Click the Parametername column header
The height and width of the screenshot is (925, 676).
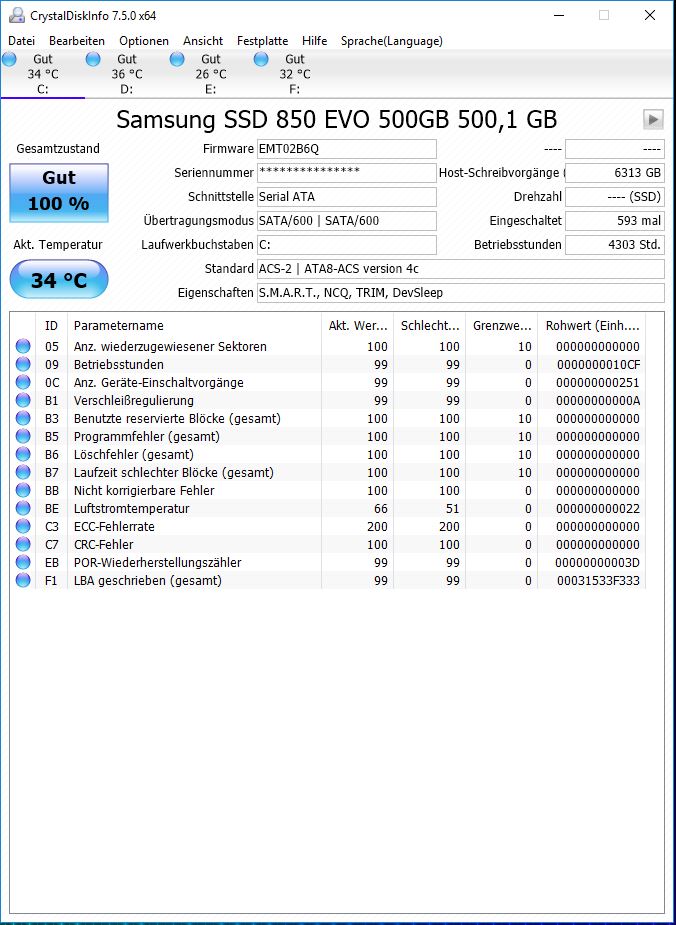[x=194, y=326]
